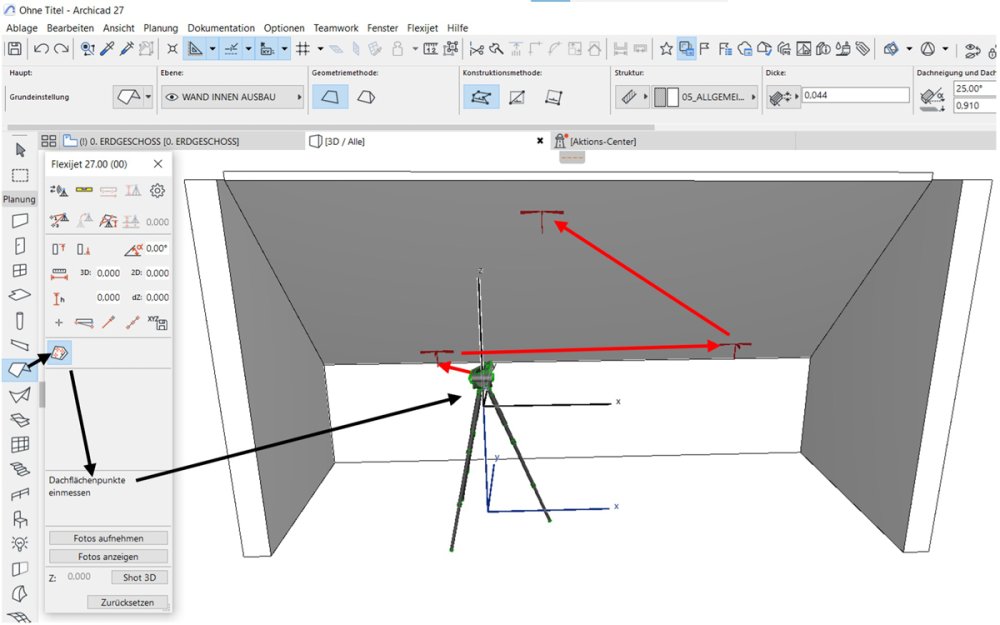
Task: Select the Arrow tool in the toolbox
Action: pos(19,150)
